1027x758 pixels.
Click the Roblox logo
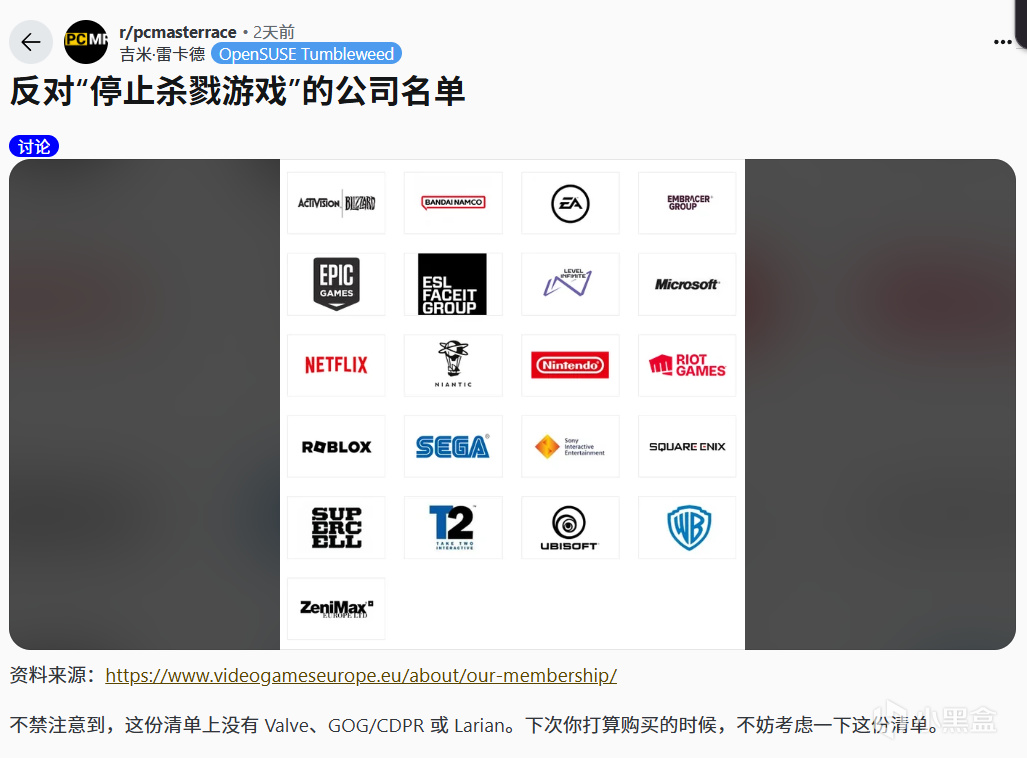(x=337, y=447)
